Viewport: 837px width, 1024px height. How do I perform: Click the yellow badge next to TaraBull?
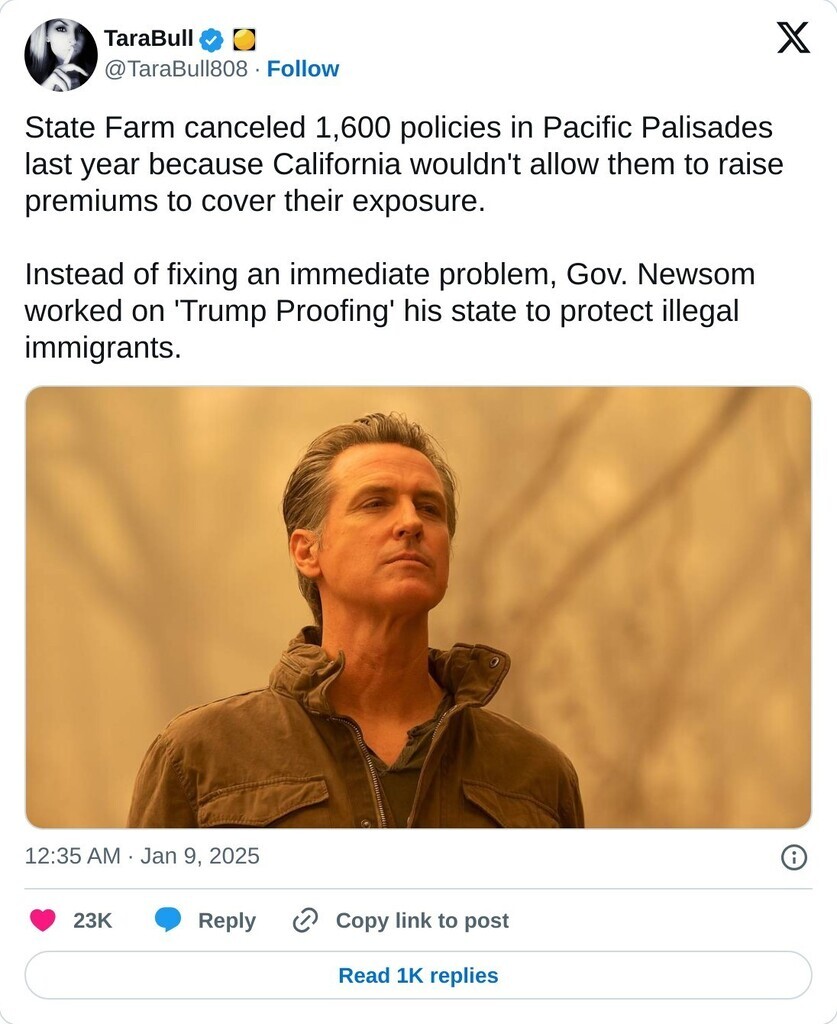point(244,40)
